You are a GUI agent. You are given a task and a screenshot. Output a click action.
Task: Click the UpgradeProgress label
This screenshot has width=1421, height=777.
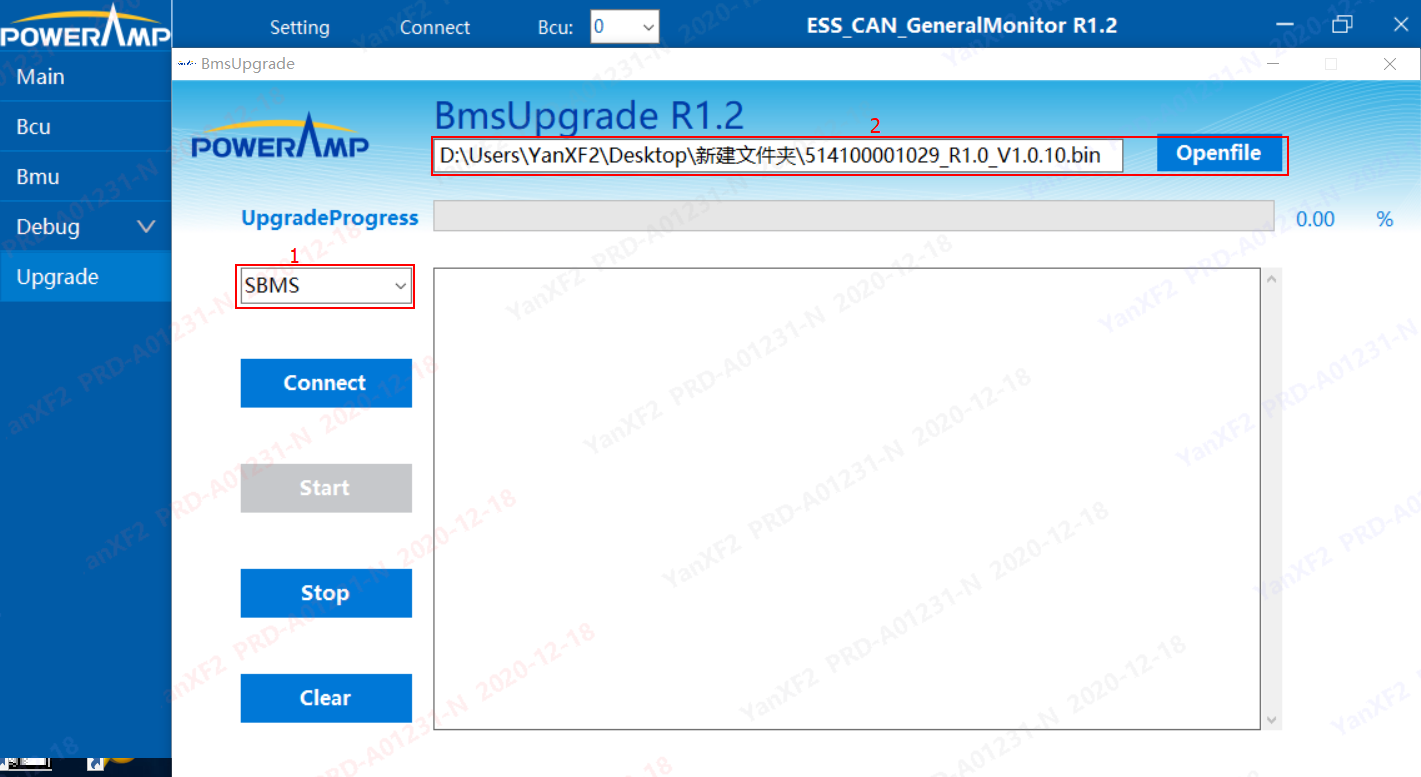pos(330,218)
